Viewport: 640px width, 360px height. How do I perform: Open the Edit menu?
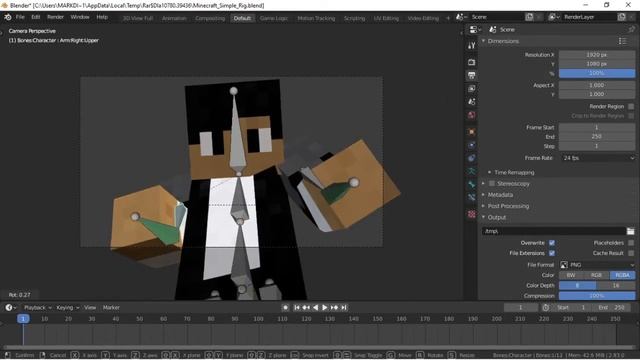(36, 17)
